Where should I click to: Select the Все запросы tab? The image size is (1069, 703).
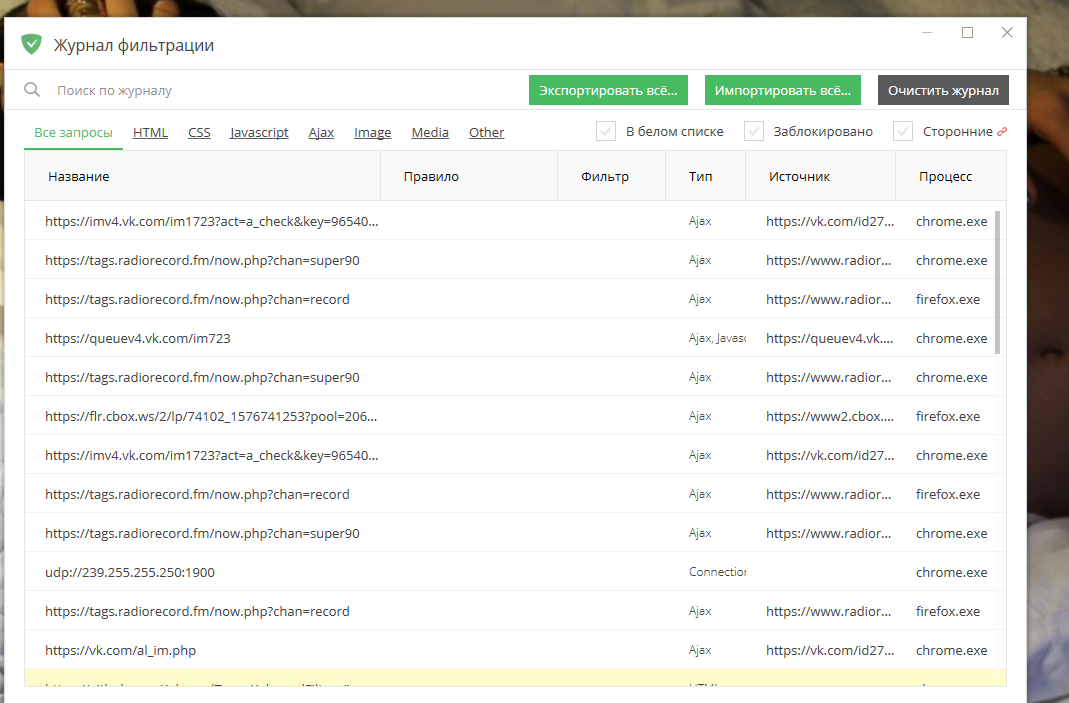(73, 132)
